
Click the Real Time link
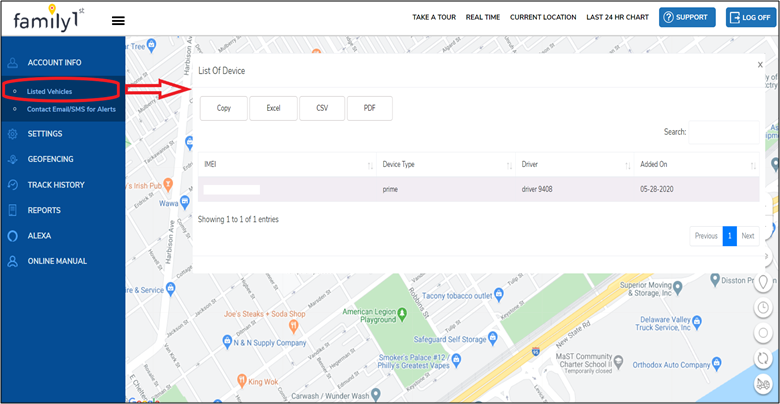point(483,17)
